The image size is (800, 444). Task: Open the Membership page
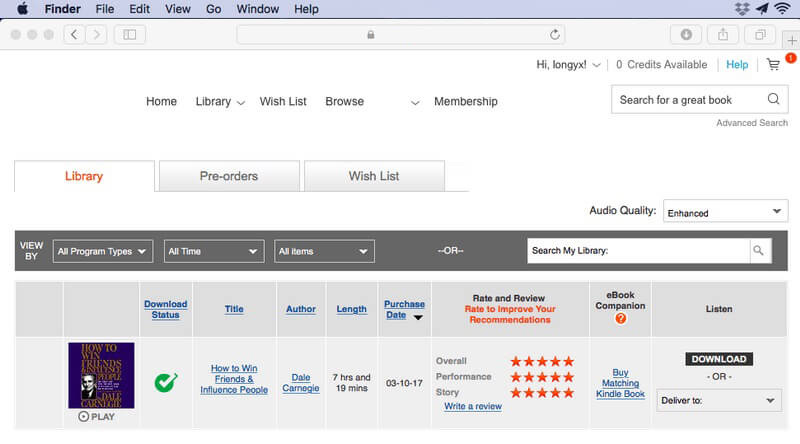pyautogui.click(x=466, y=102)
